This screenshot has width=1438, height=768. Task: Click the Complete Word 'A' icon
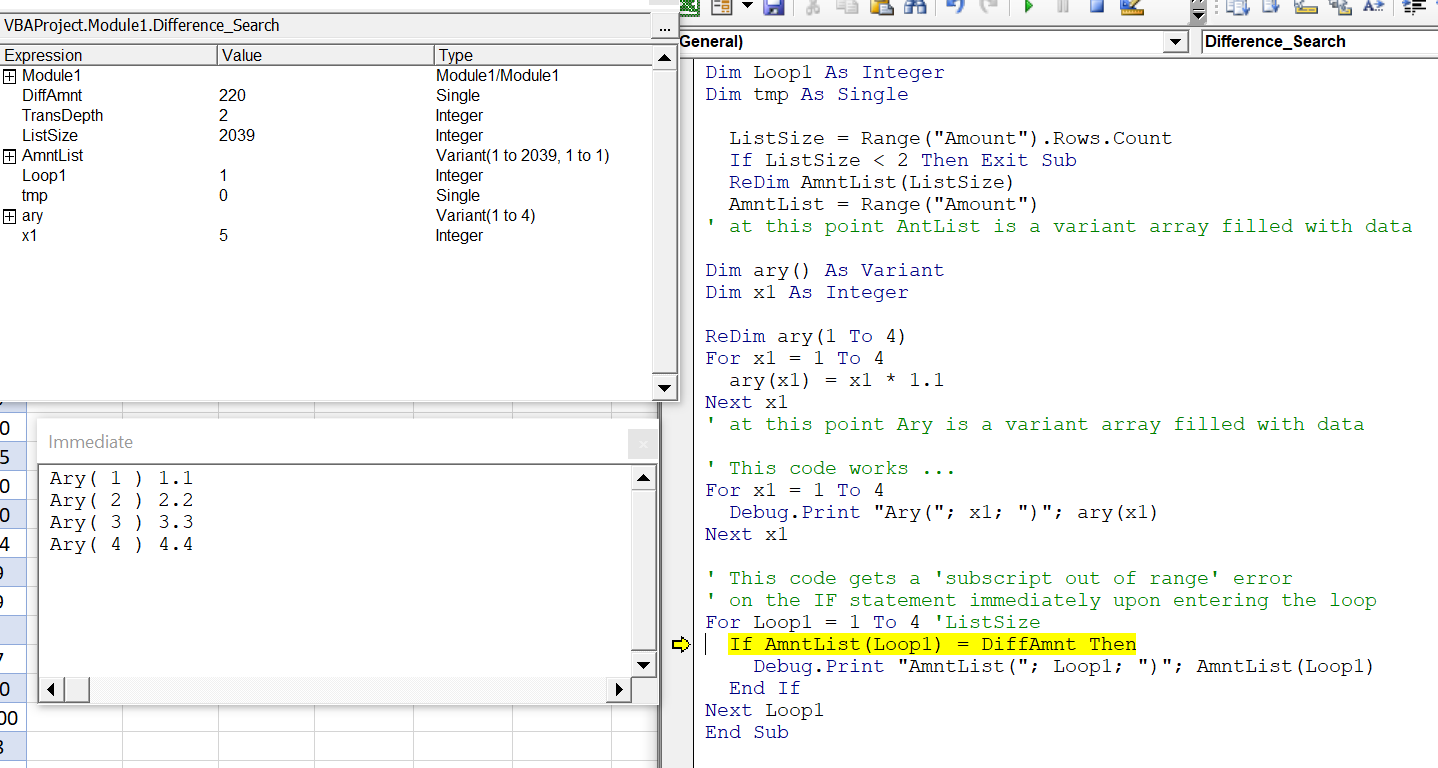pos(1374,6)
